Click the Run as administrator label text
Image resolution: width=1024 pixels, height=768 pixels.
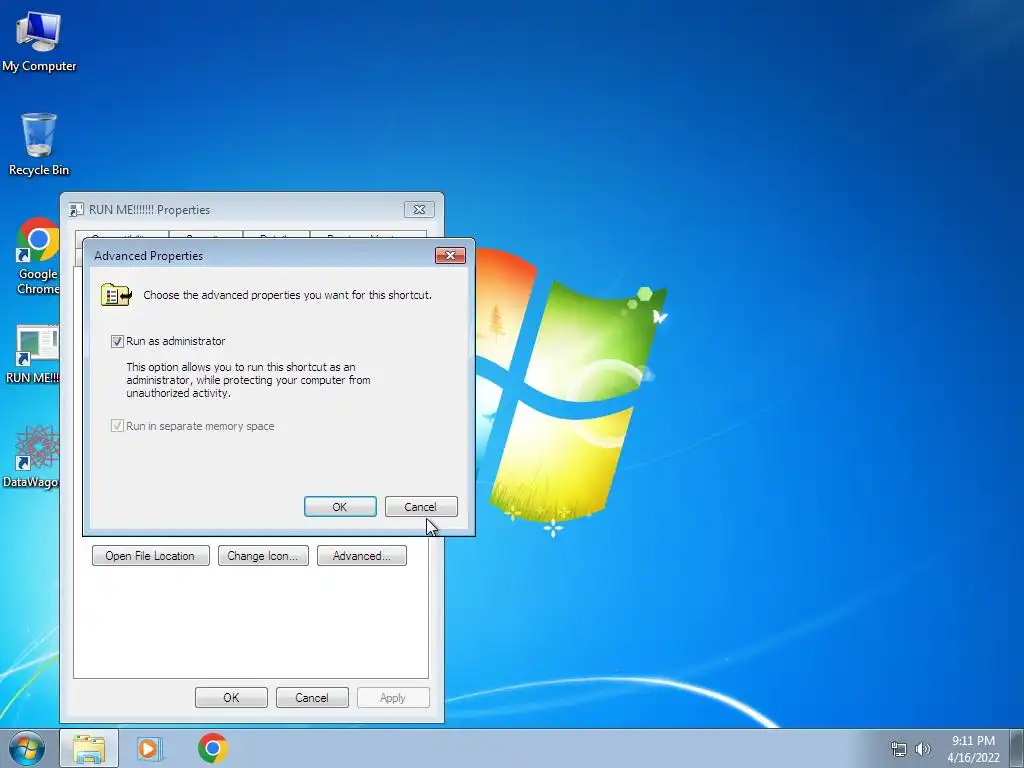[176, 342]
